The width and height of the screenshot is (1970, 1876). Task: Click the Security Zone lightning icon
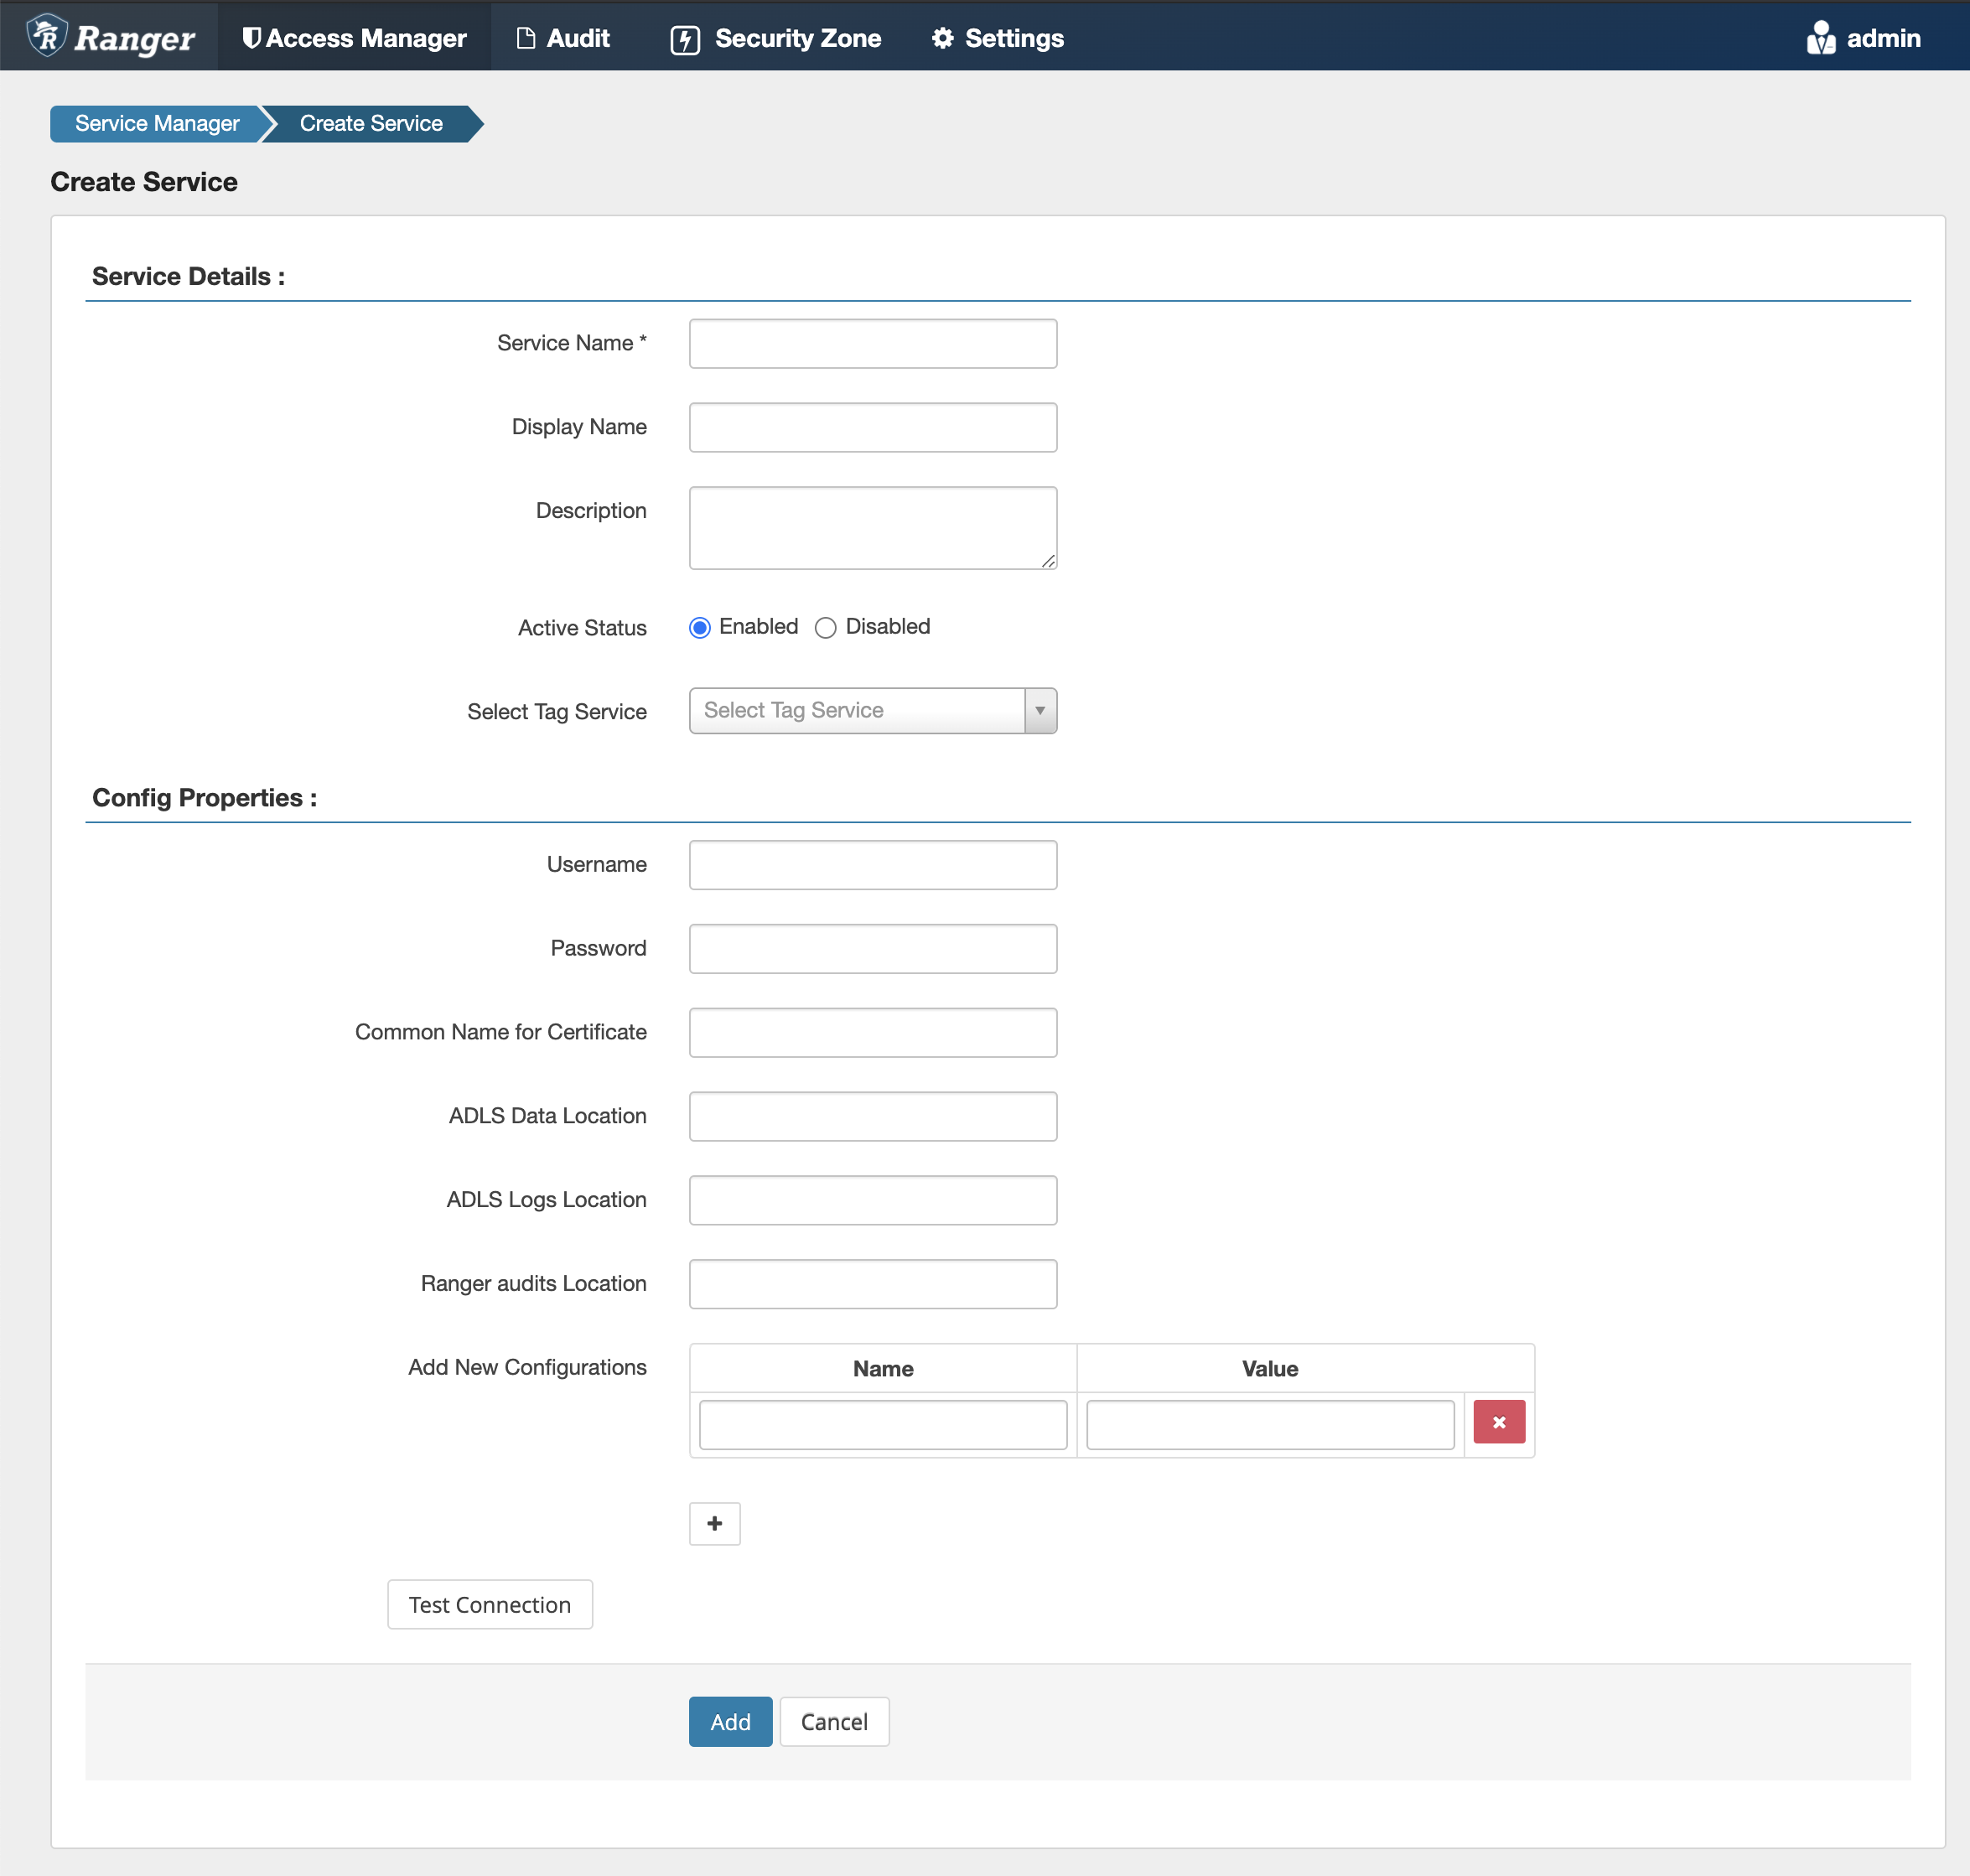[685, 39]
